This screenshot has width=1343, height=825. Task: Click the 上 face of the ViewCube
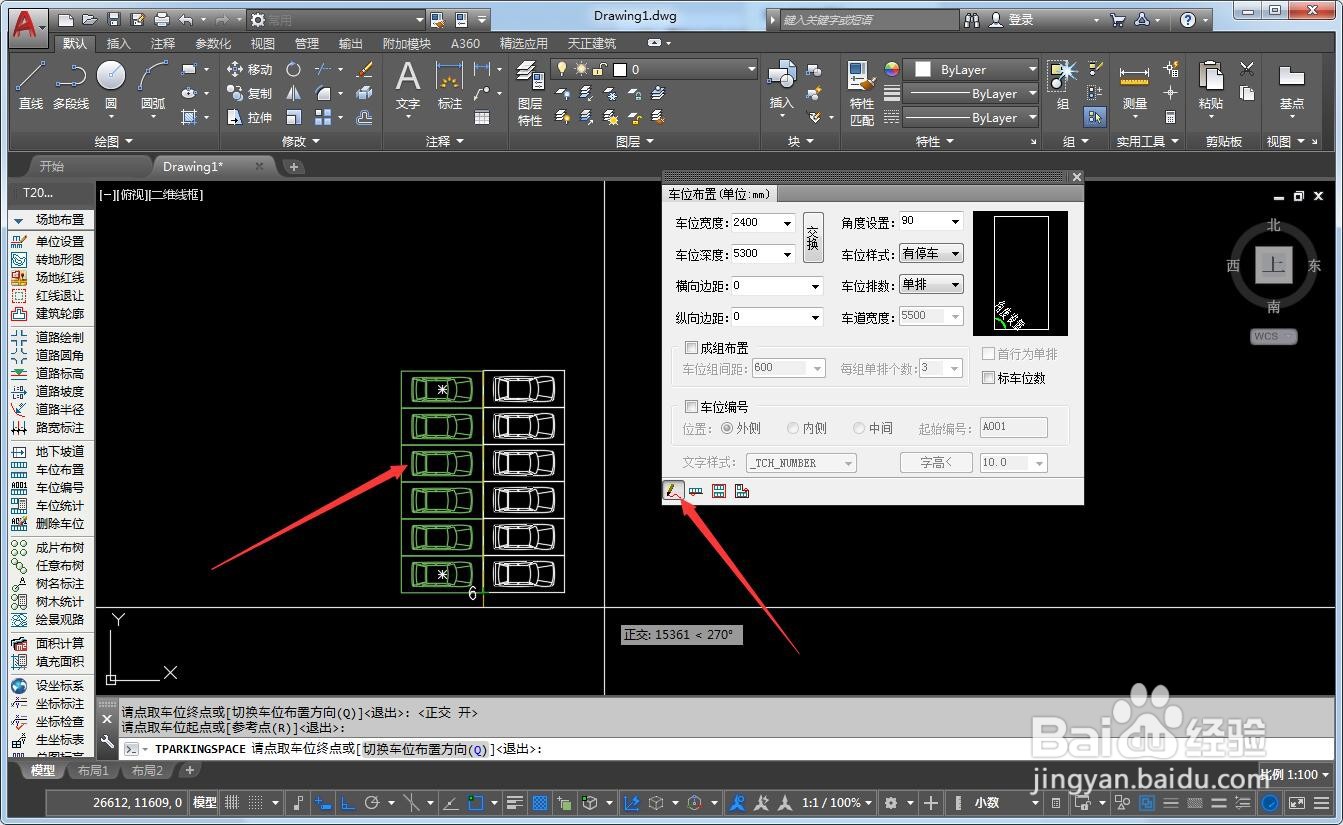point(1273,264)
